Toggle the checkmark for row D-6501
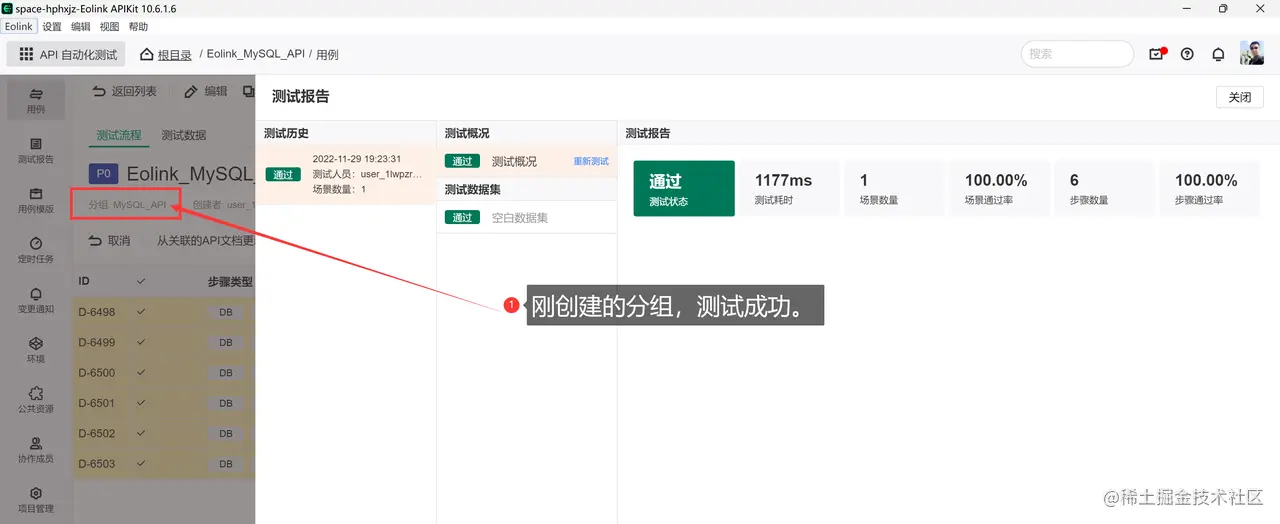Viewport: 1280px width, 524px height. [141, 403]
